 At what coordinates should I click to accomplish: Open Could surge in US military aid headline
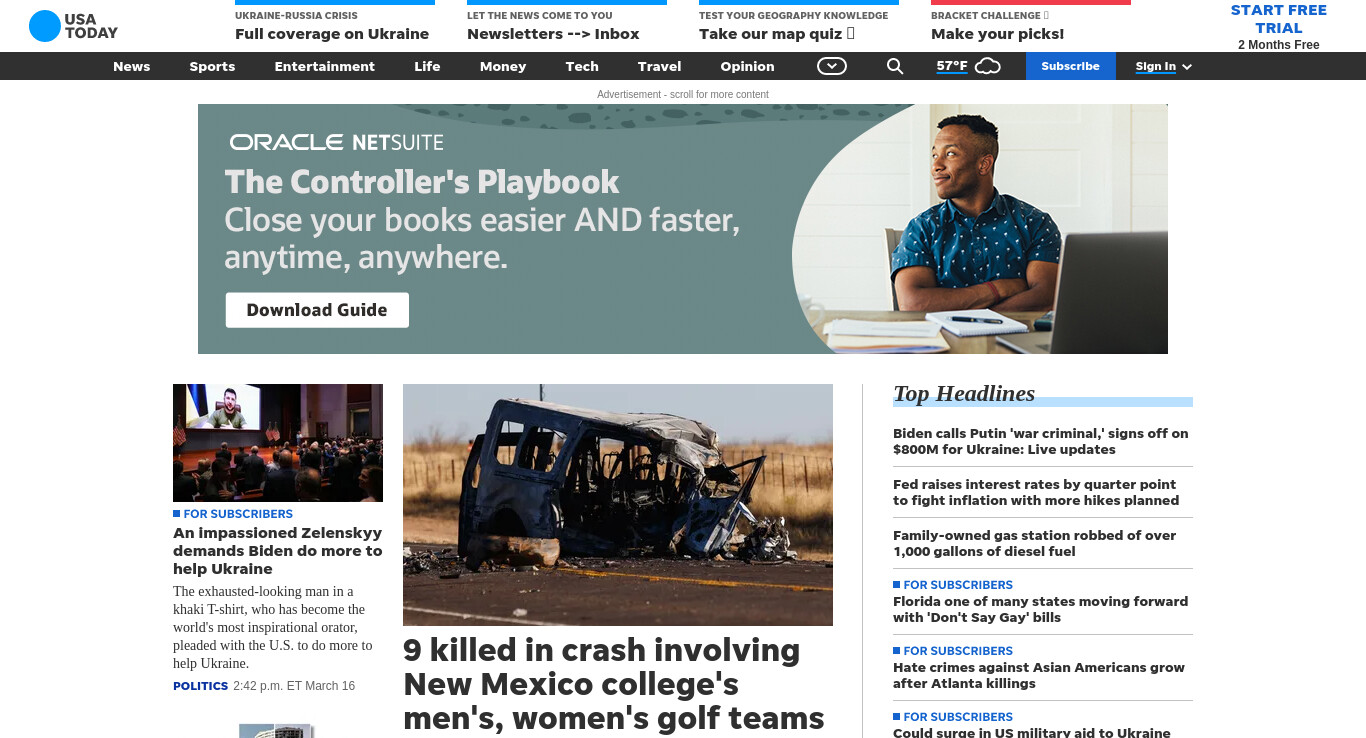coord(1032,732)
